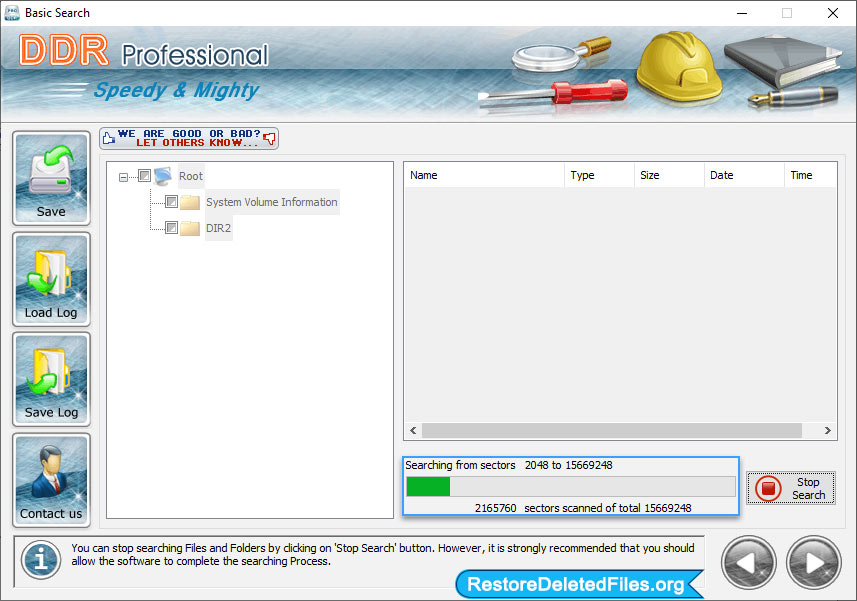Select the Root tree label
The image size is (857, 601).
coord(191,176)
